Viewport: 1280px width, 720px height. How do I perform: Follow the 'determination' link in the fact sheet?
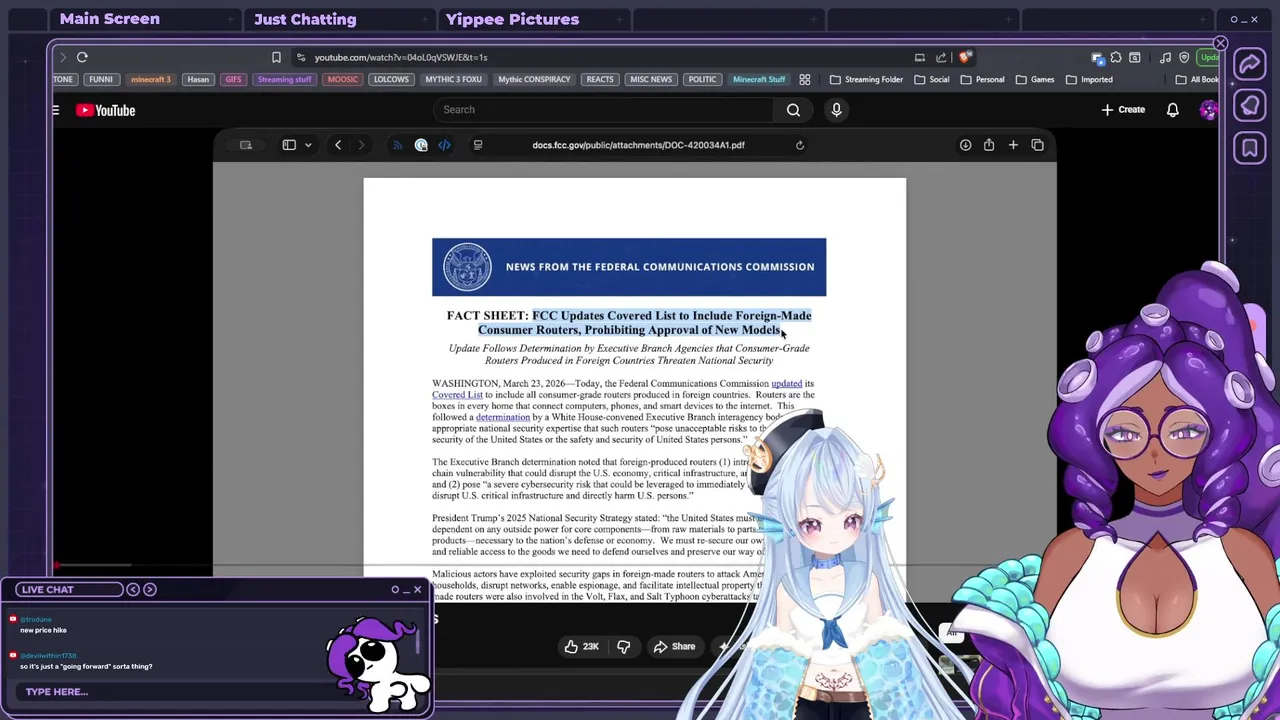(x=503, y=417)
